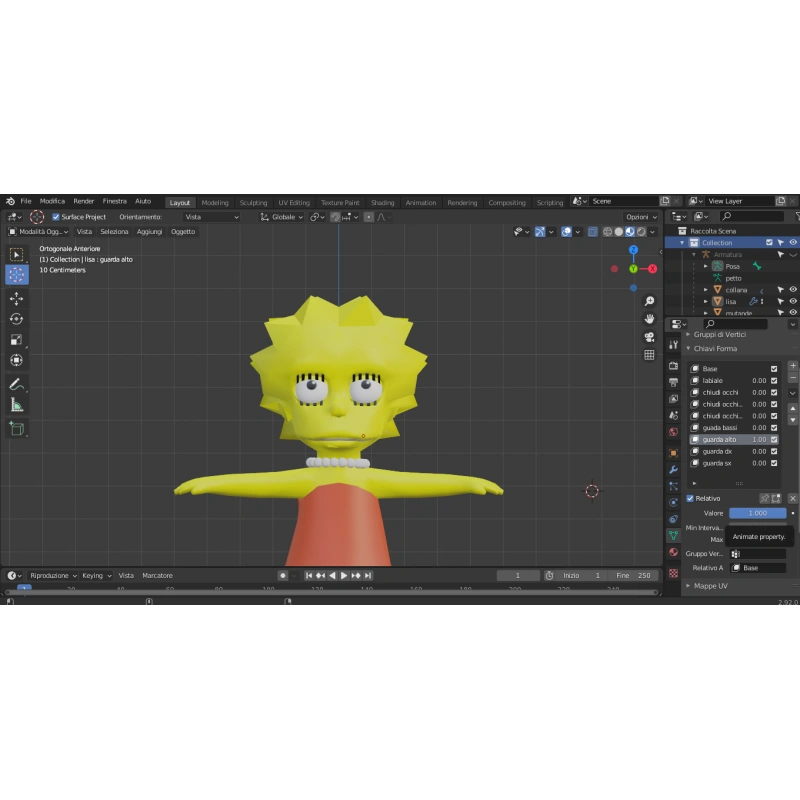Screen dimensions: 800x800
Task: Toggle the Surface Project checkbox
Action: [56, 217]
